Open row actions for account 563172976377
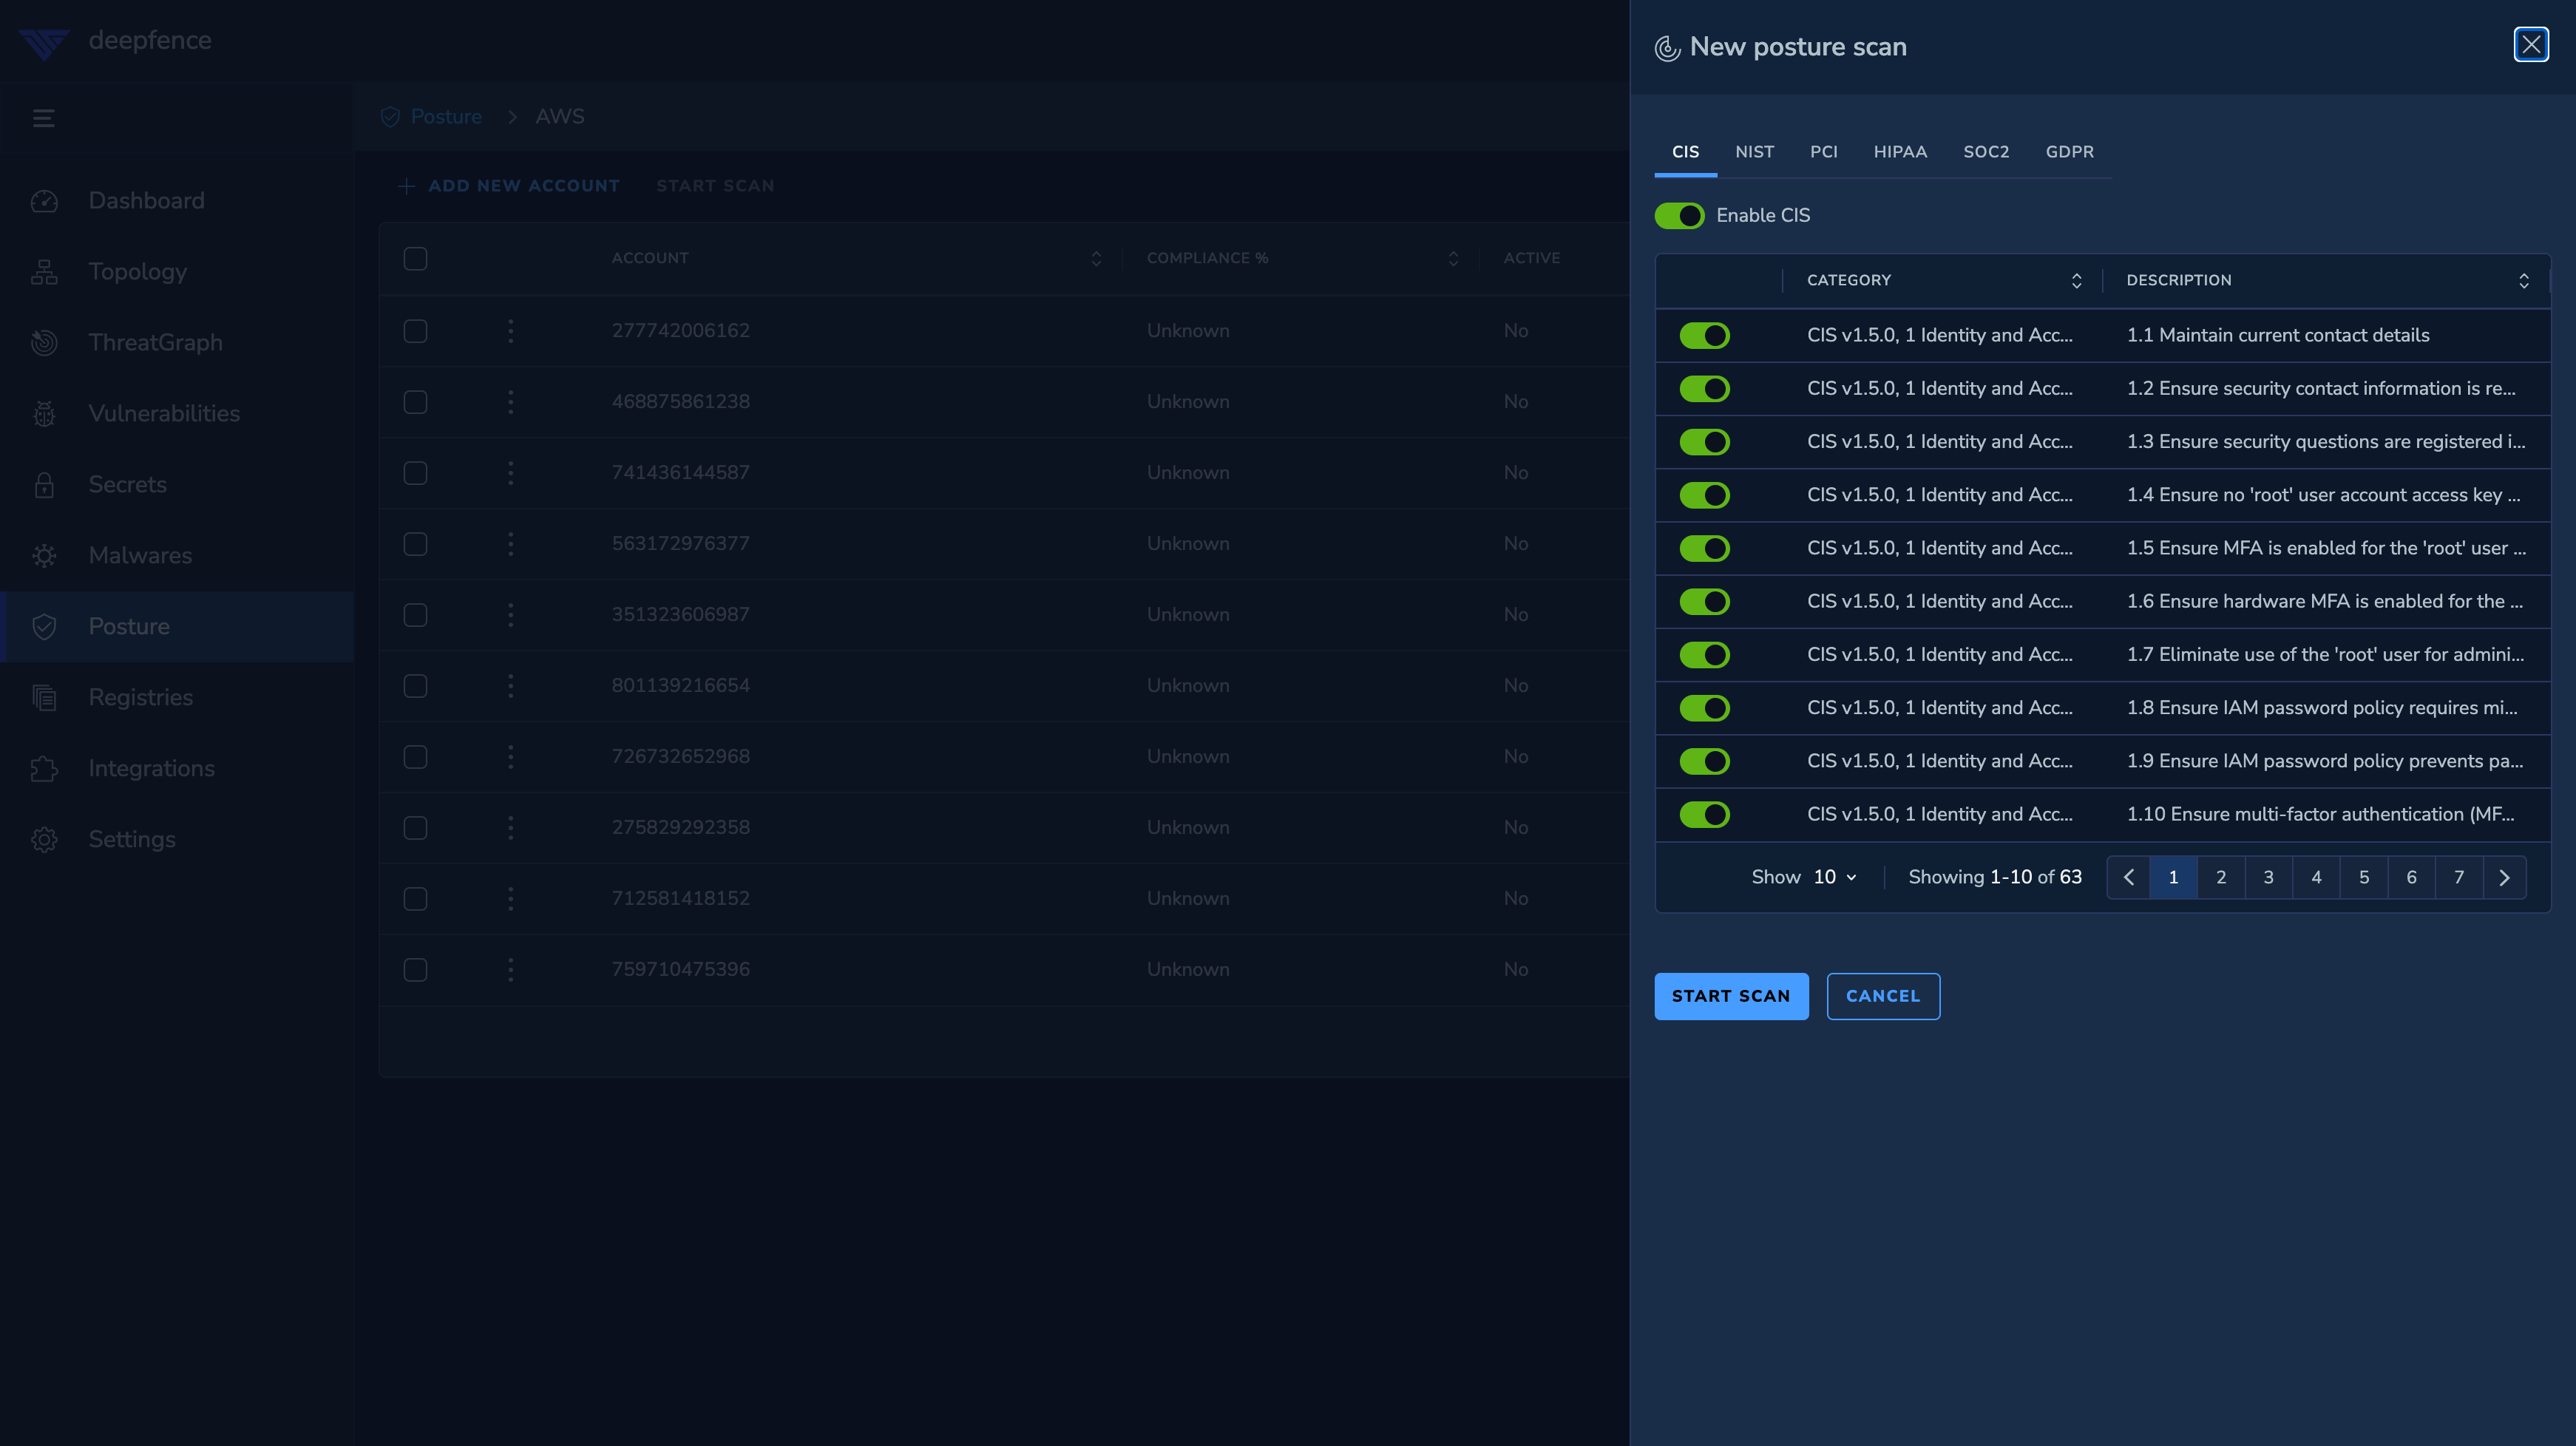This screenshot has width=2576, height=1446. pos(511,544)
